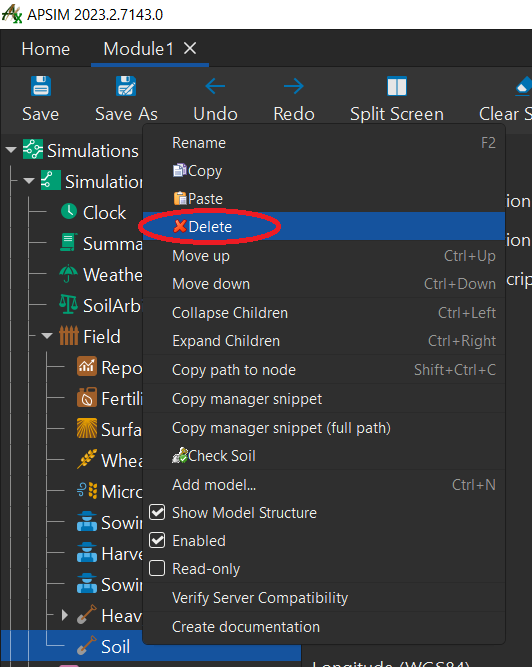Viewport: 532px width, 667px height.
Task: Click the Undo arrow icon
Action: [x=215, y=86]
